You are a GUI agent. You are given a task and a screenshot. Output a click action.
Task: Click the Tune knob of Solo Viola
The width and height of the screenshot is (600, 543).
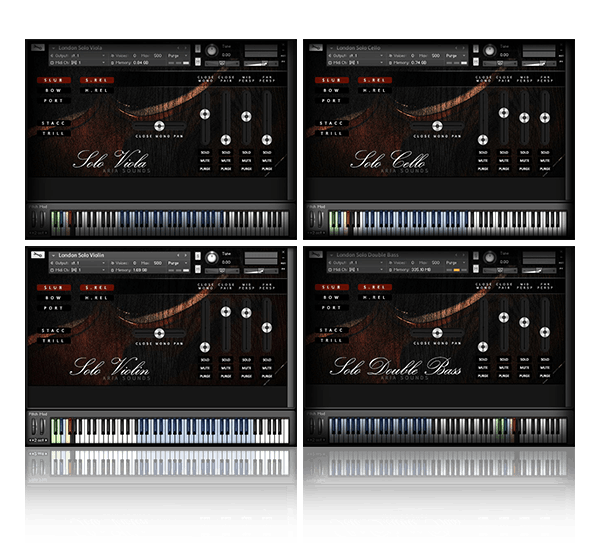tap(212, 50)
